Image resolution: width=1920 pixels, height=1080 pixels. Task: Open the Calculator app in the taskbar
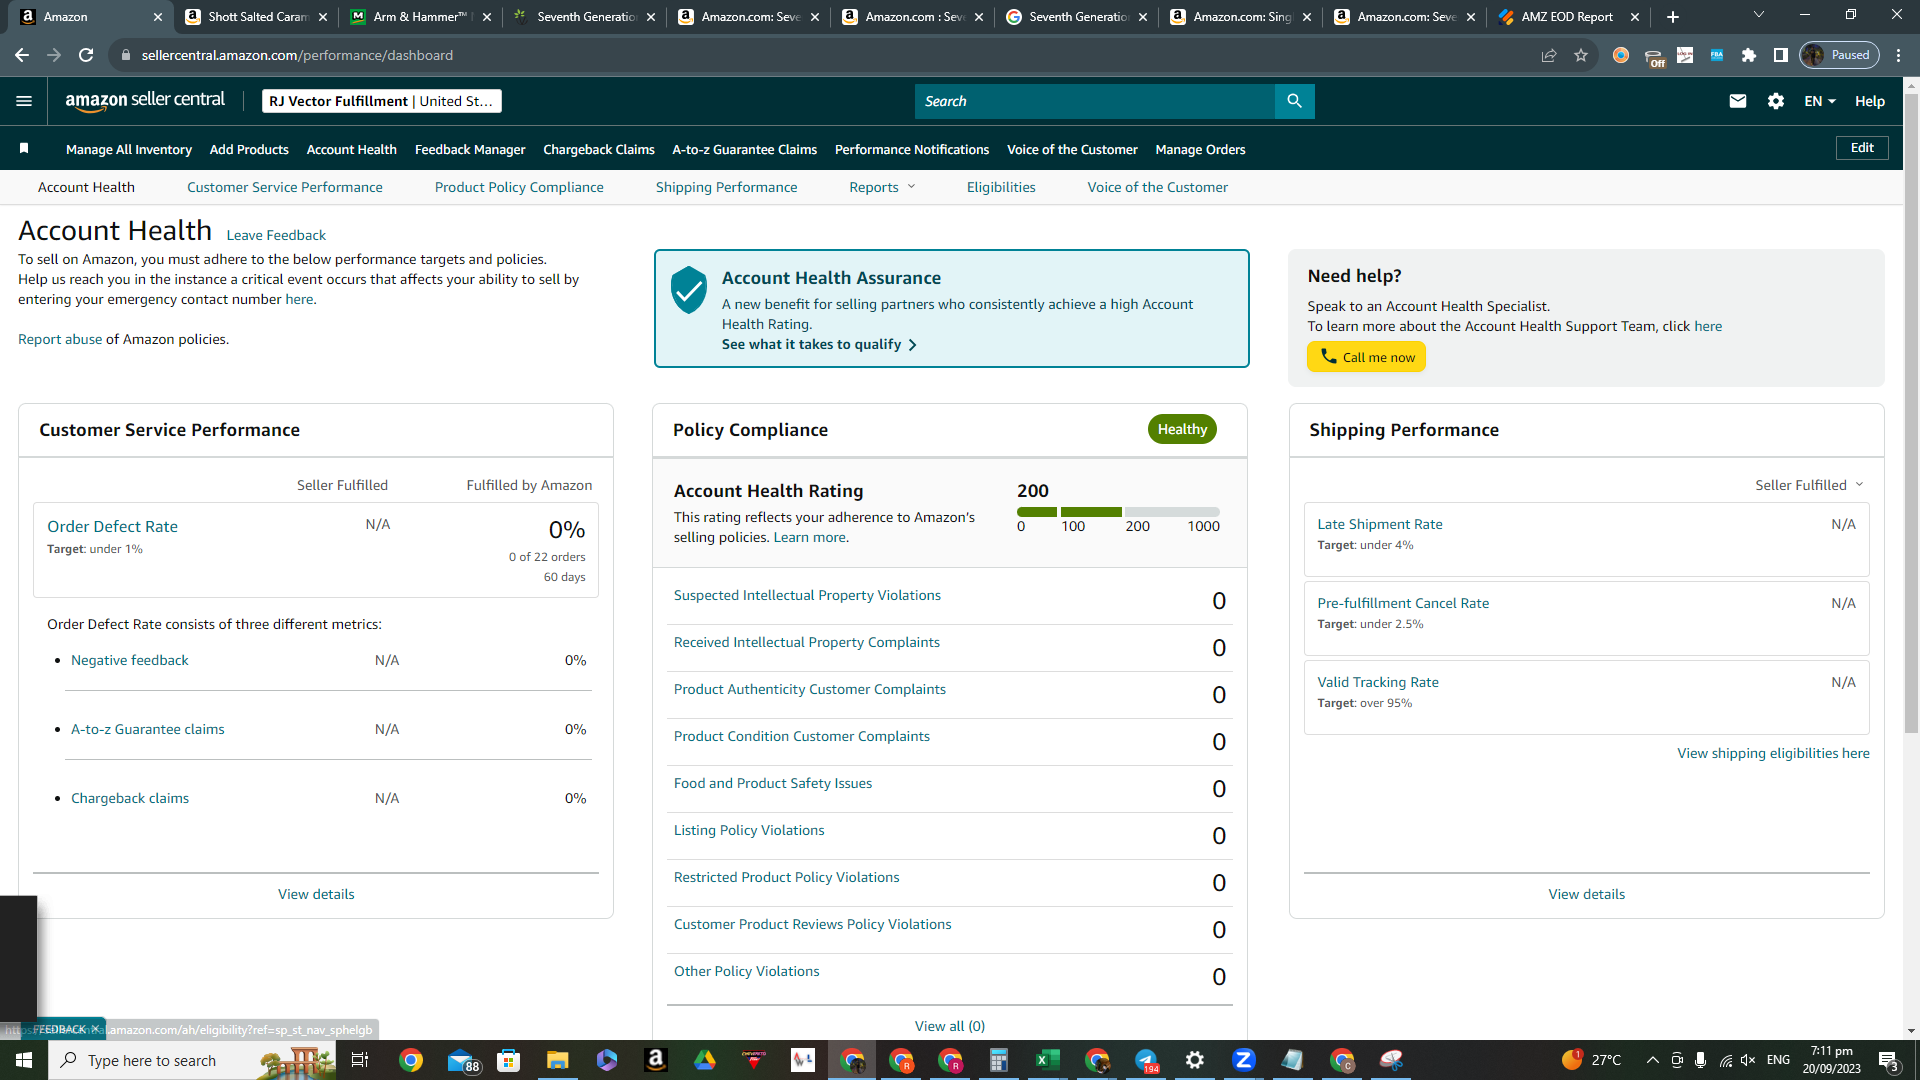pyautogui.click(x=999, y=1060)
